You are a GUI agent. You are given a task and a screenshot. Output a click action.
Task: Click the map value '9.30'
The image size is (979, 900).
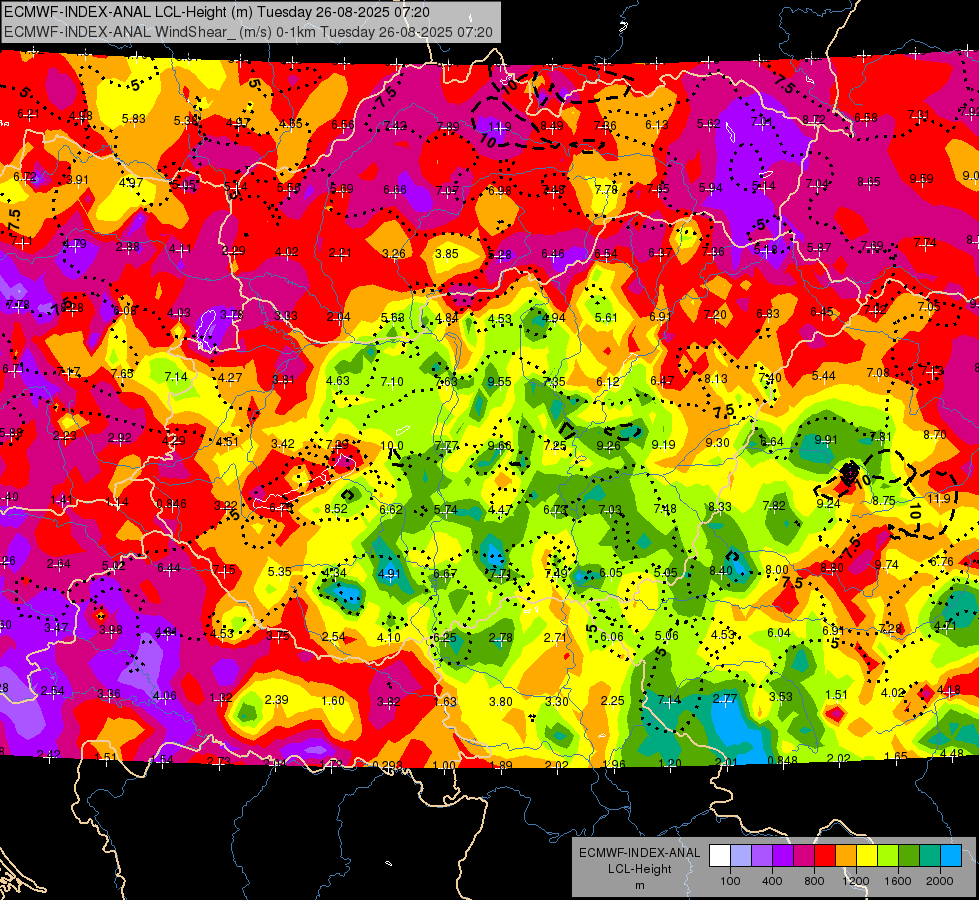pyautogui.click(x=717, y=442)
